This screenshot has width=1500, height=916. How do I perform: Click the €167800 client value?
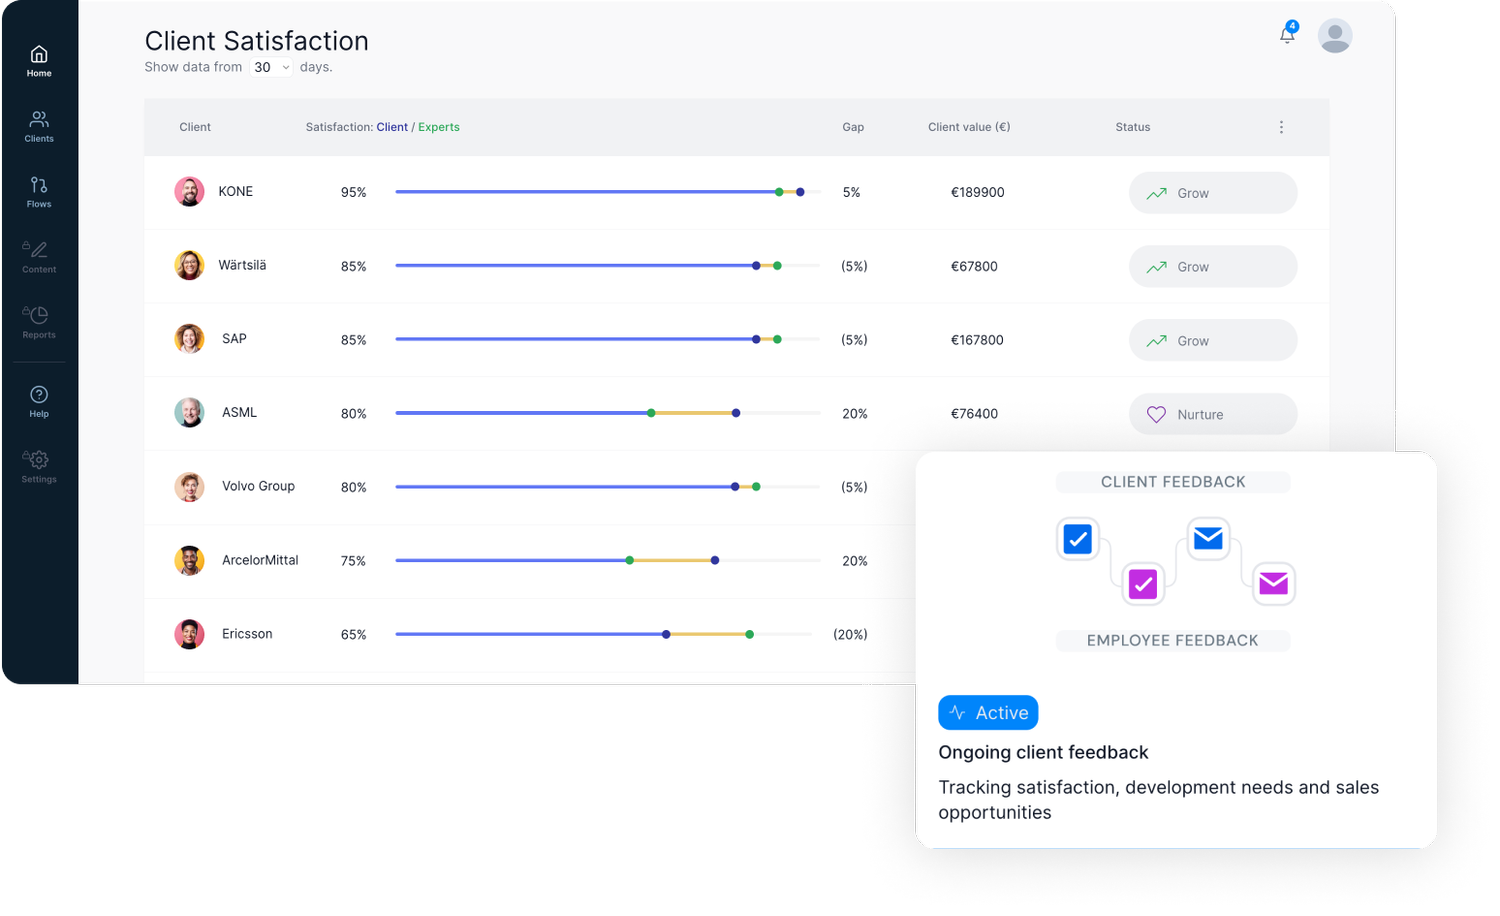click(977, 340)
